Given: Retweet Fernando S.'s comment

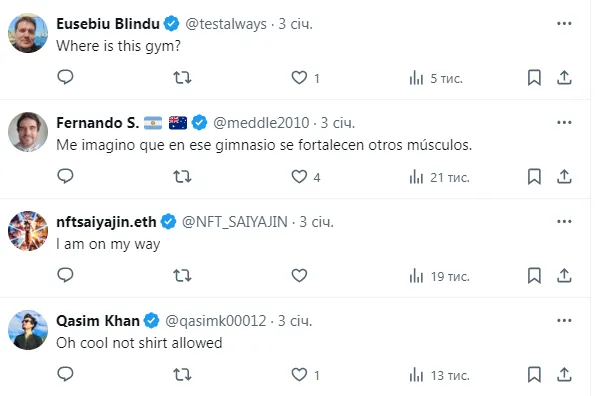Looking at the screenshot, I should click(182, 176).
